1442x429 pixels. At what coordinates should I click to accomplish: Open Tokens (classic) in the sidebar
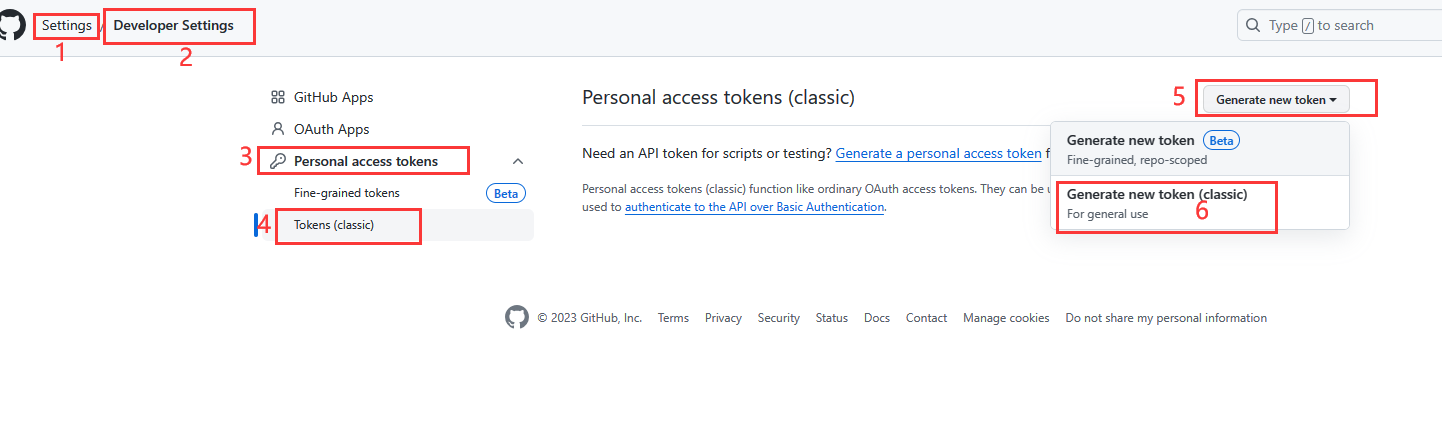pos(334,225)
